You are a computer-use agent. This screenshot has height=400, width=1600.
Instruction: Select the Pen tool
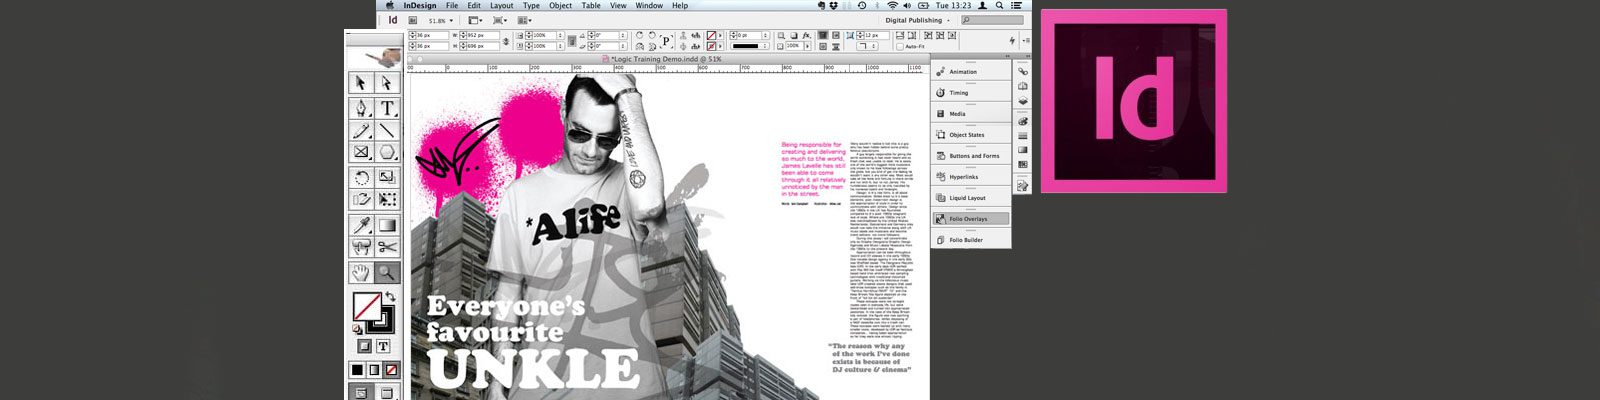(x=361, y=108)
